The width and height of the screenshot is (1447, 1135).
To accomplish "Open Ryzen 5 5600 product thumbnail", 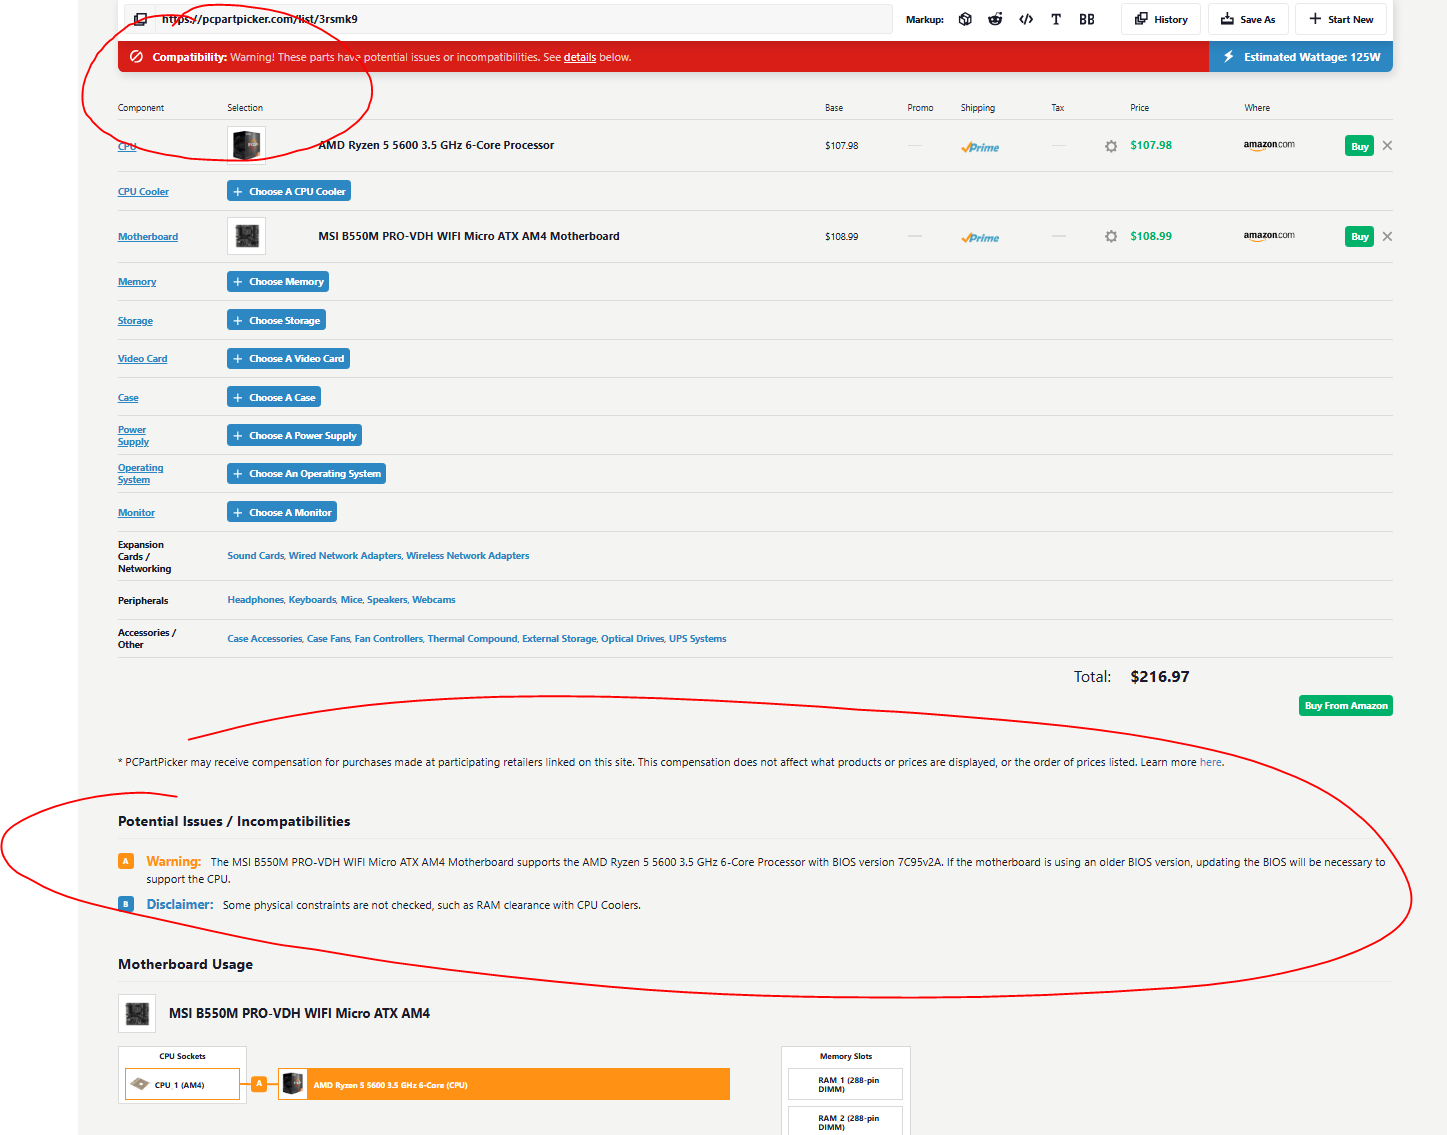I will (x=246, y=145).
